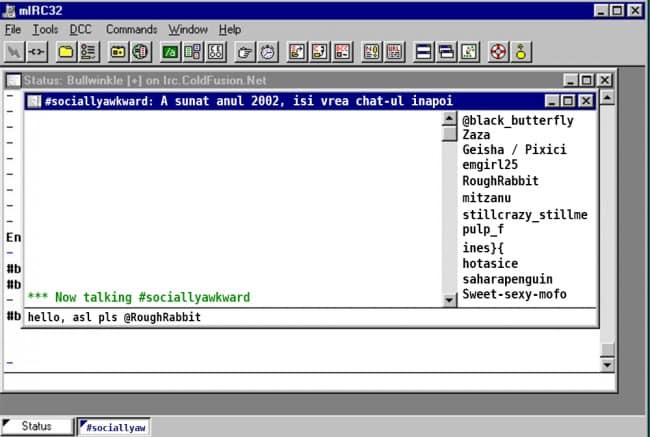Click the Cascade windows toolbar icon
Image resolution: width=650 pixels, height=437 pixels.
446,52
